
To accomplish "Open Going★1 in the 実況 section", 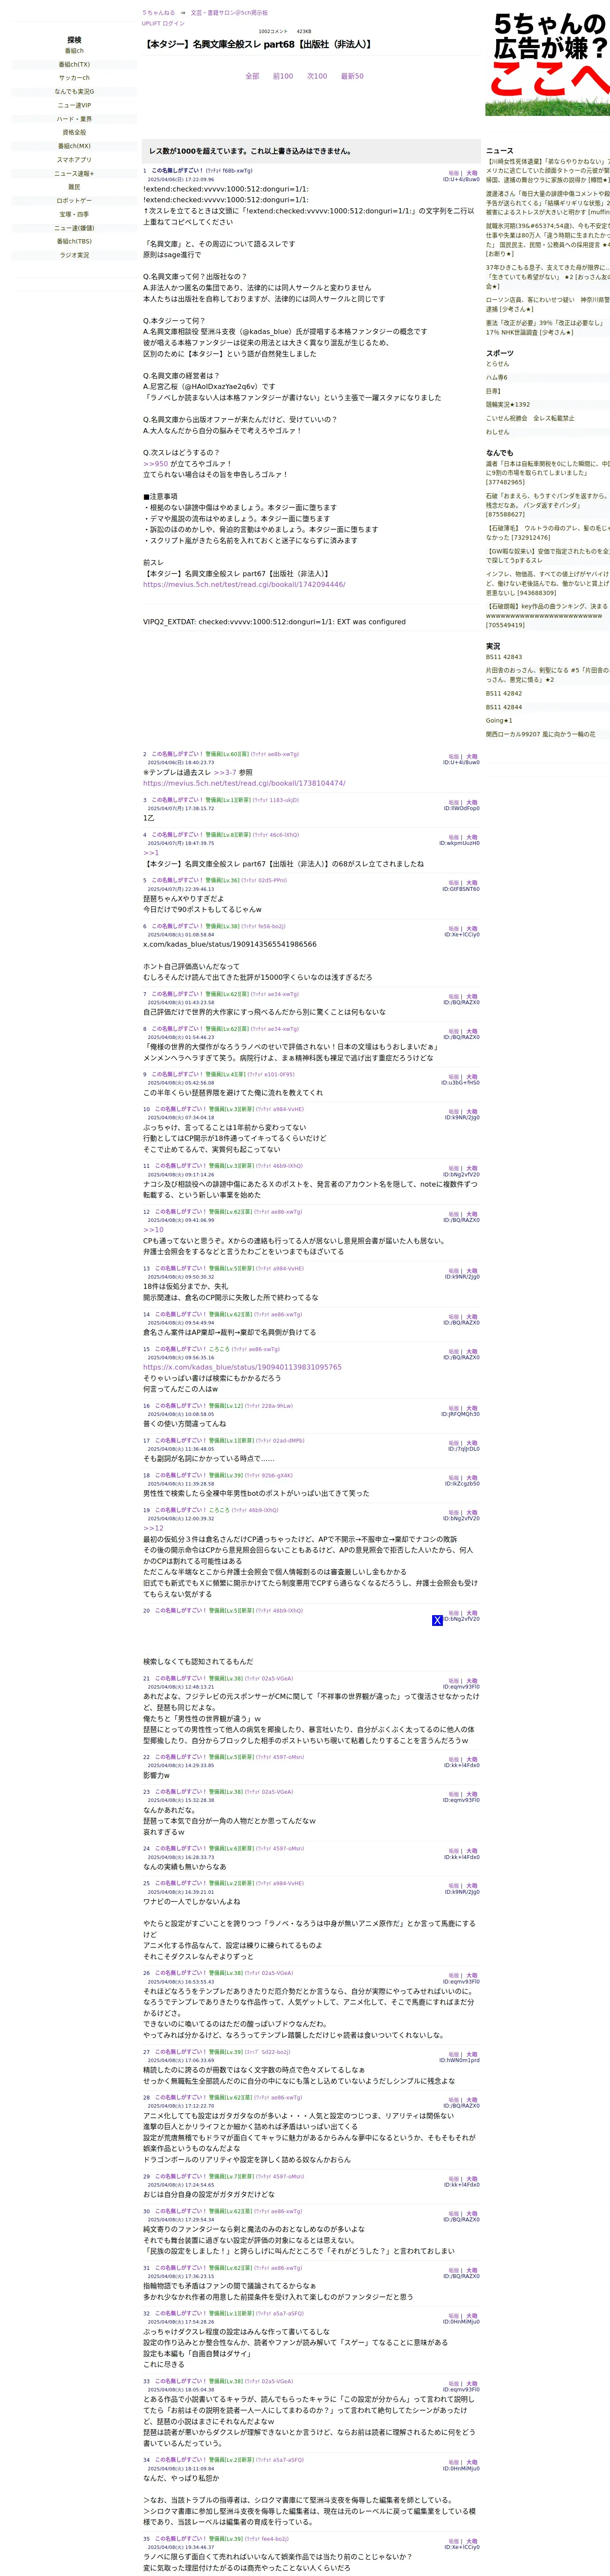I will point(499,720).
